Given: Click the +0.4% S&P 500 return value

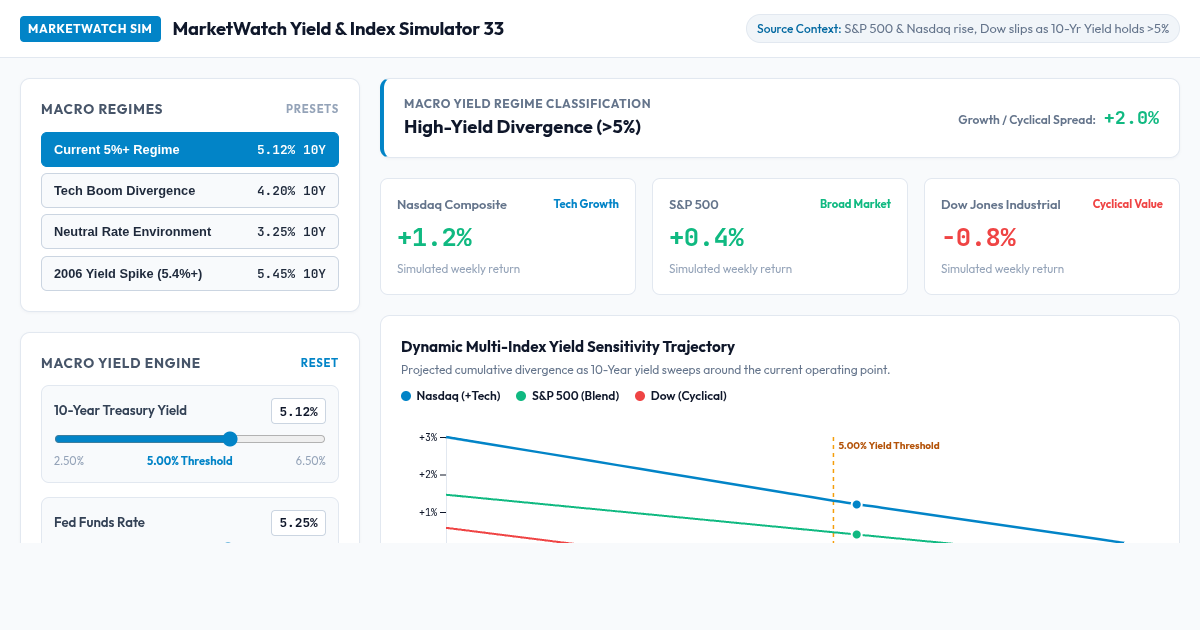Looking at the screenshot, I should click(x=706, y=238).
